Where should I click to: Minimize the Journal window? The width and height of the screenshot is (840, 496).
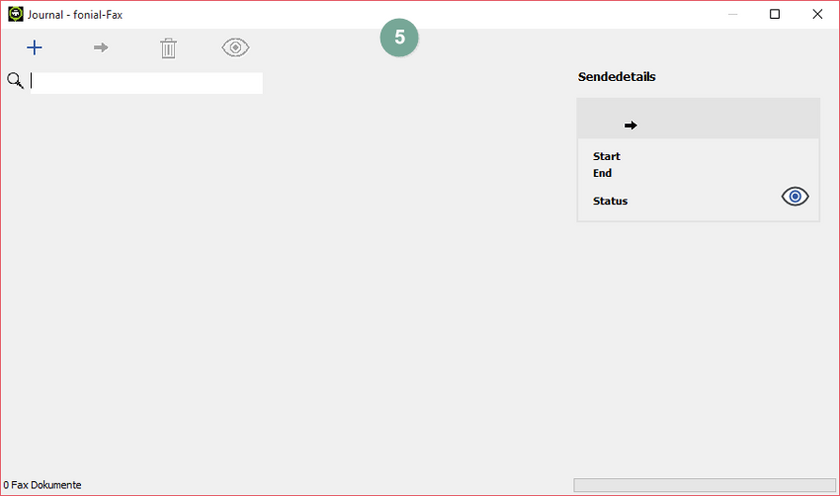click(733, 14)
